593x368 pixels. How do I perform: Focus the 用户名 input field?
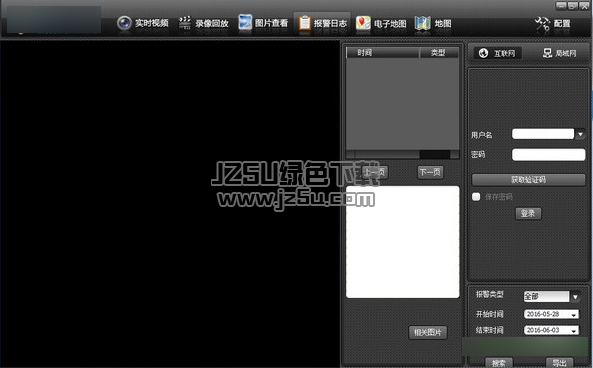tap(543, 134)
